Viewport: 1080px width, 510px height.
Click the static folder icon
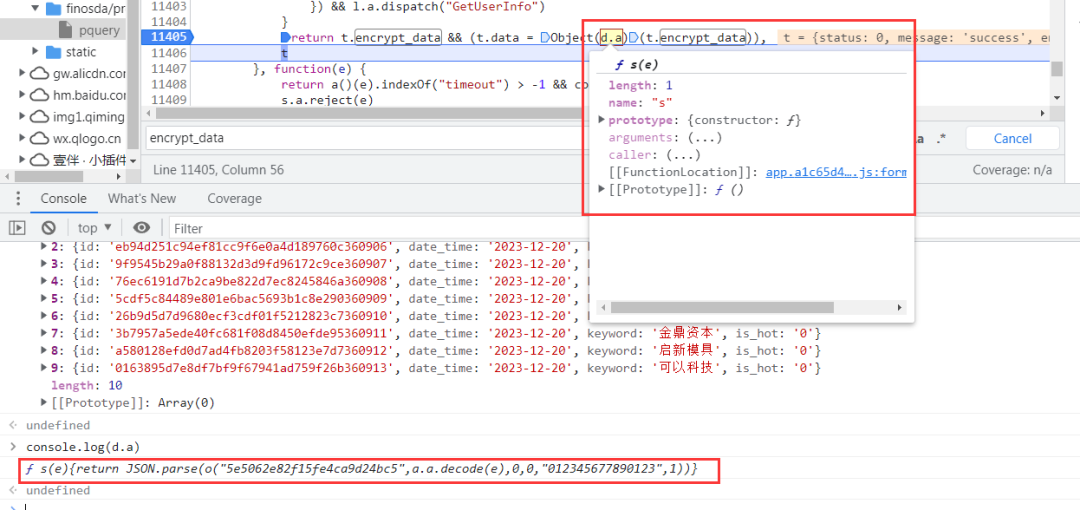54,52
